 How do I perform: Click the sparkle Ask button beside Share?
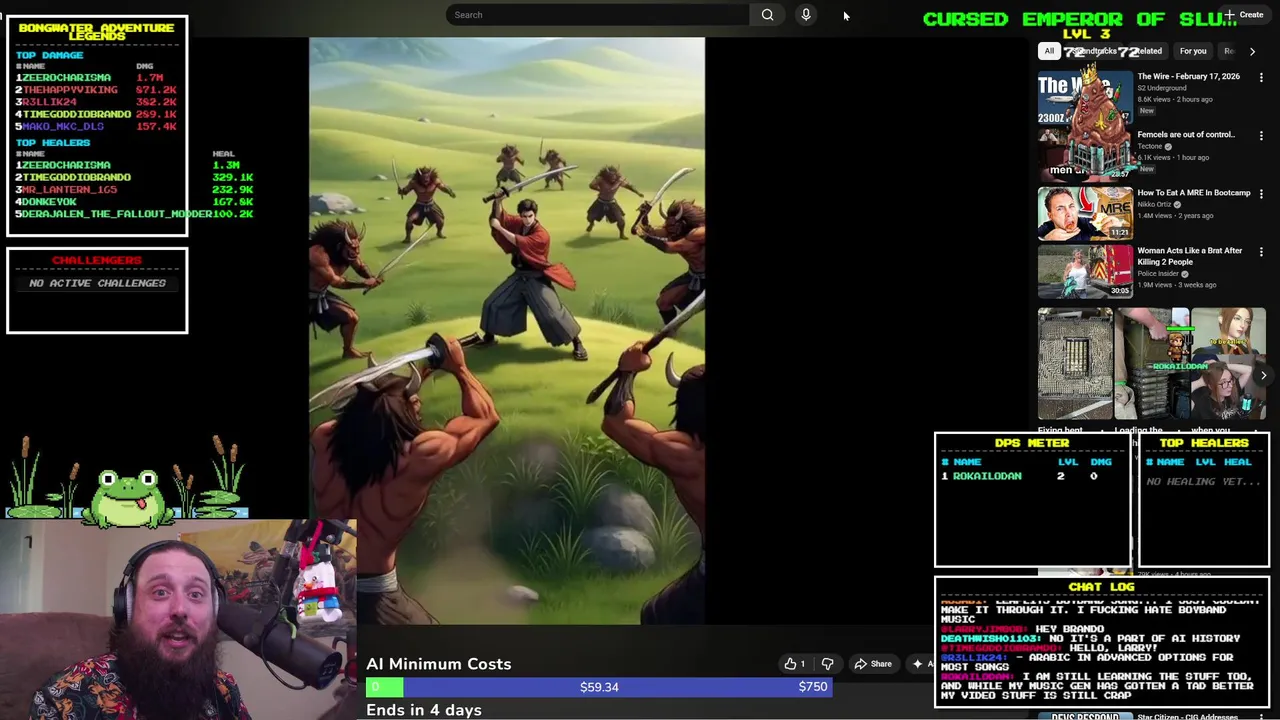point(921,664)
